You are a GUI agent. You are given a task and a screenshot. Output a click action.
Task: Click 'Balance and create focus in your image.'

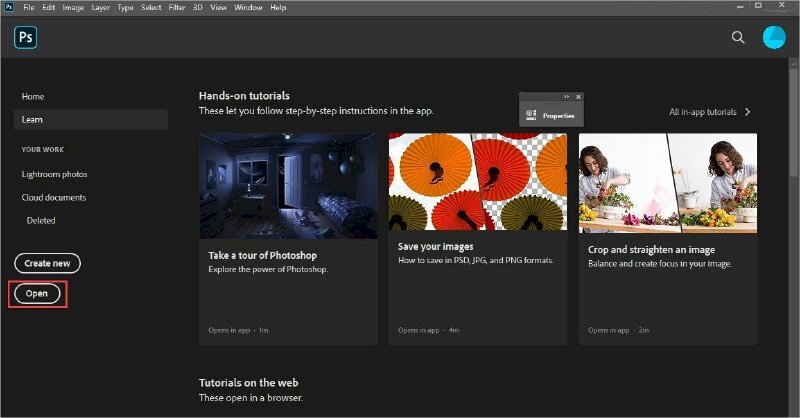[x=660, y=263]
